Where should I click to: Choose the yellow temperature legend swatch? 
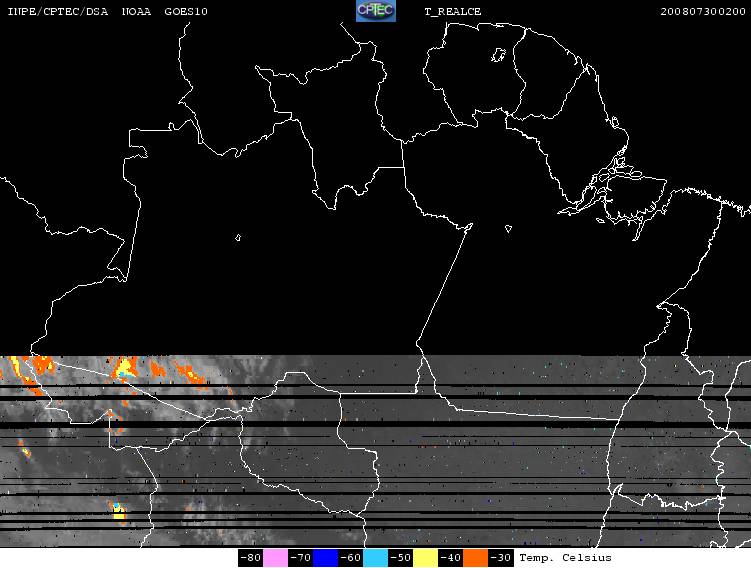tap(425, 558)
